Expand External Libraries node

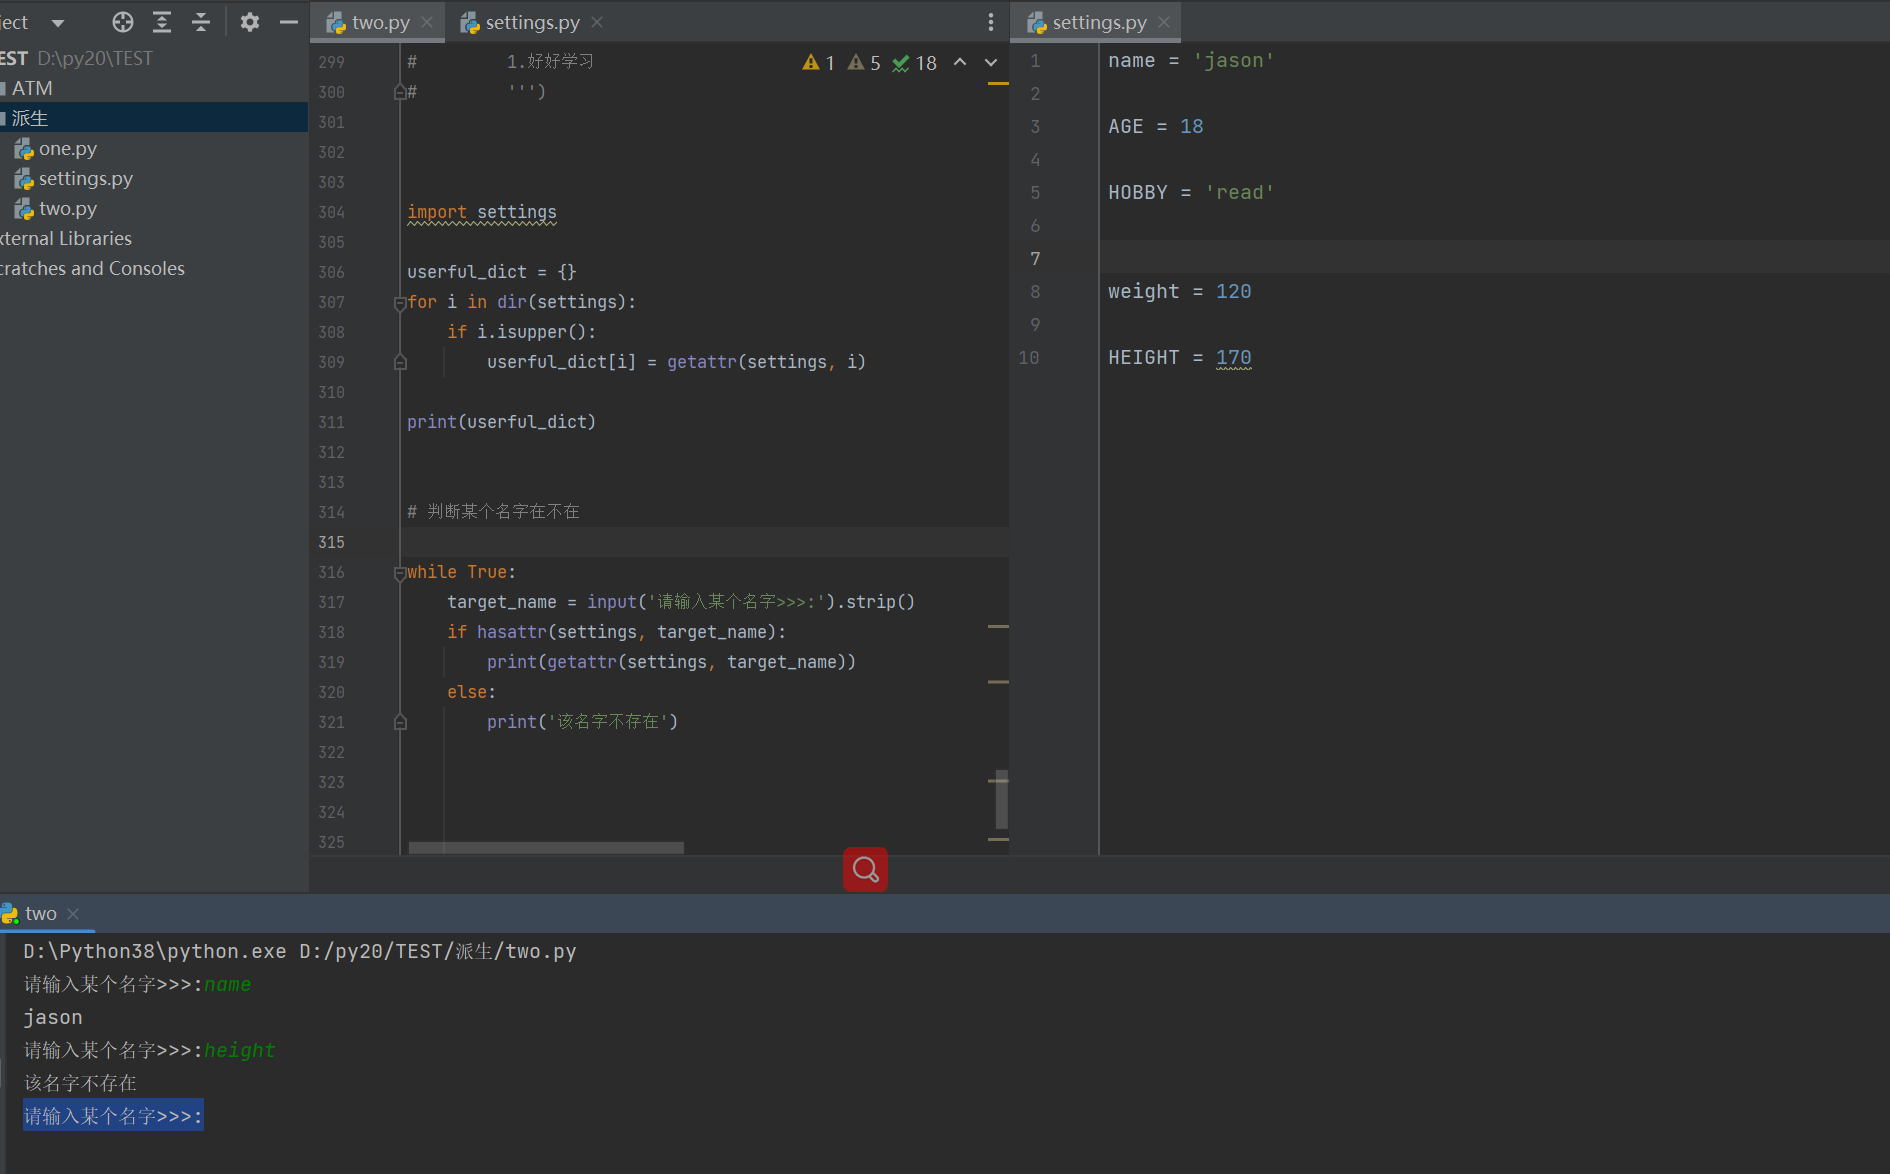[66, 238]
